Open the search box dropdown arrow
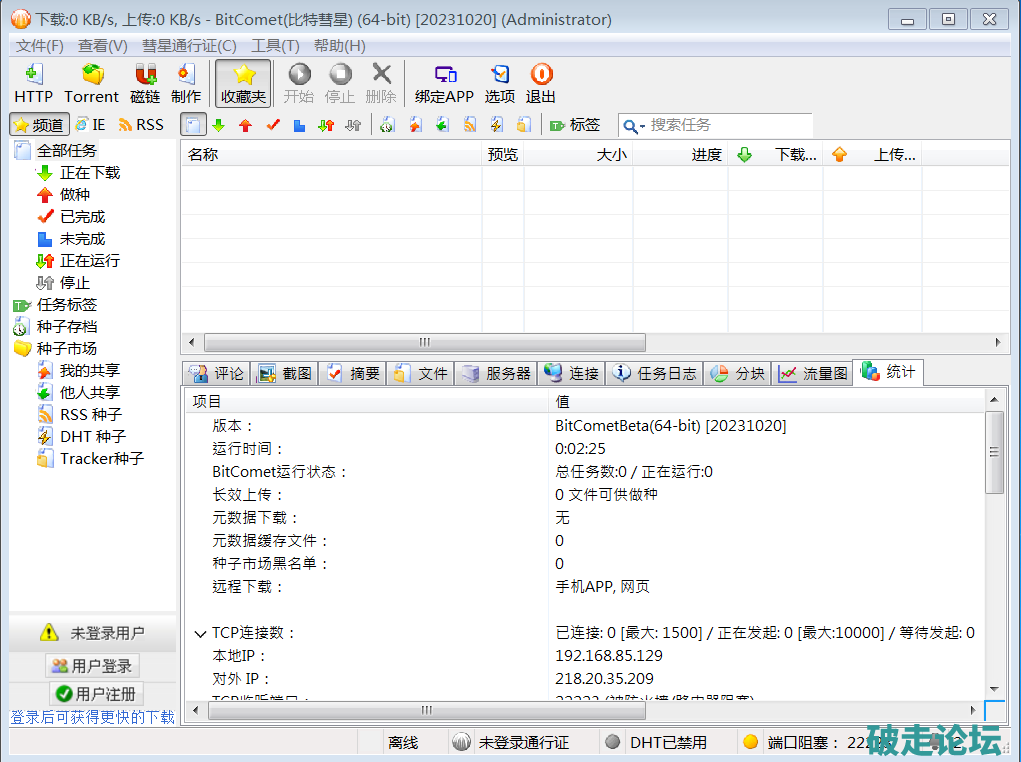Image resolution: width=1021 pixels, height=762 pixels. tap(635, 126)
